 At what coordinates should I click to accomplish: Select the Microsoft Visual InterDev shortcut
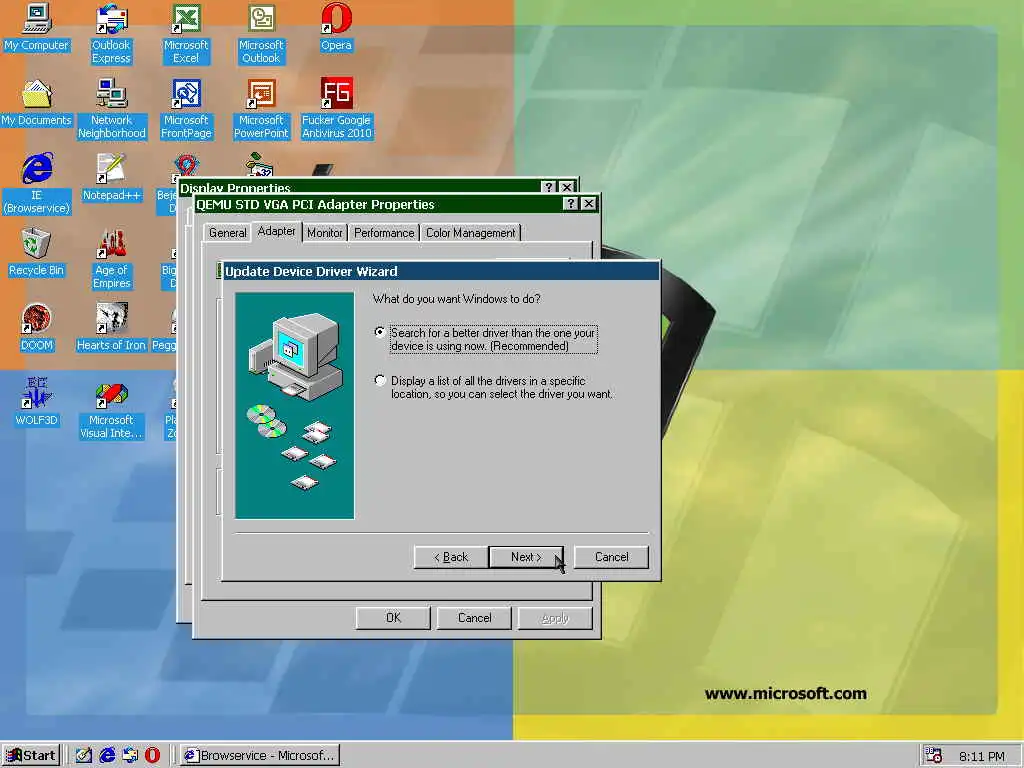pos(111,409)
